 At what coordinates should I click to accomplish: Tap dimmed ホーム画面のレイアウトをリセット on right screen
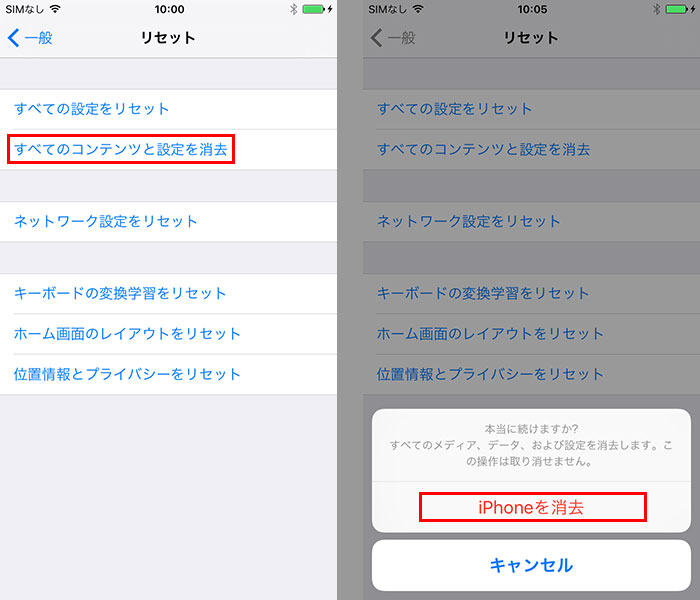coord(531,334)
